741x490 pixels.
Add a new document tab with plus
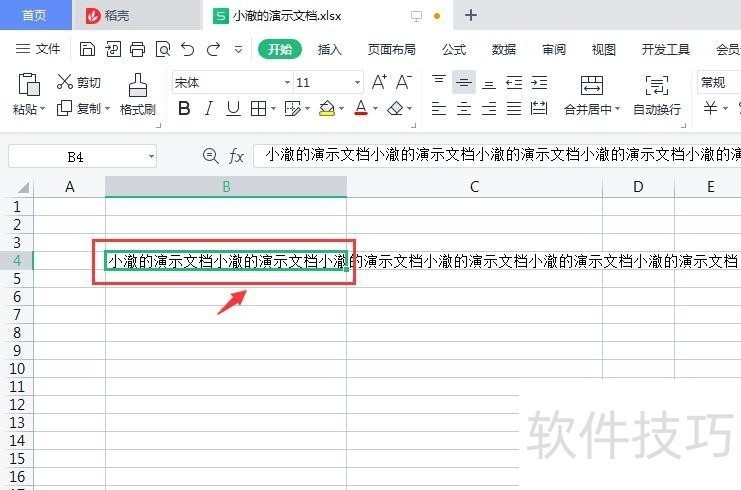coord(471,15)
